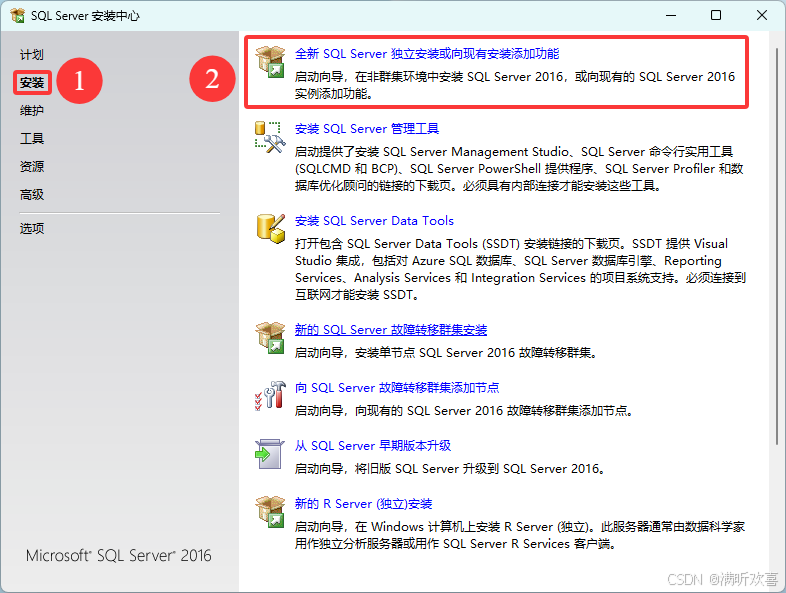Screen dimensions: 786x593
Task: Start 全新 SQL Server 独立安装 link
Action: pos(427,54)
